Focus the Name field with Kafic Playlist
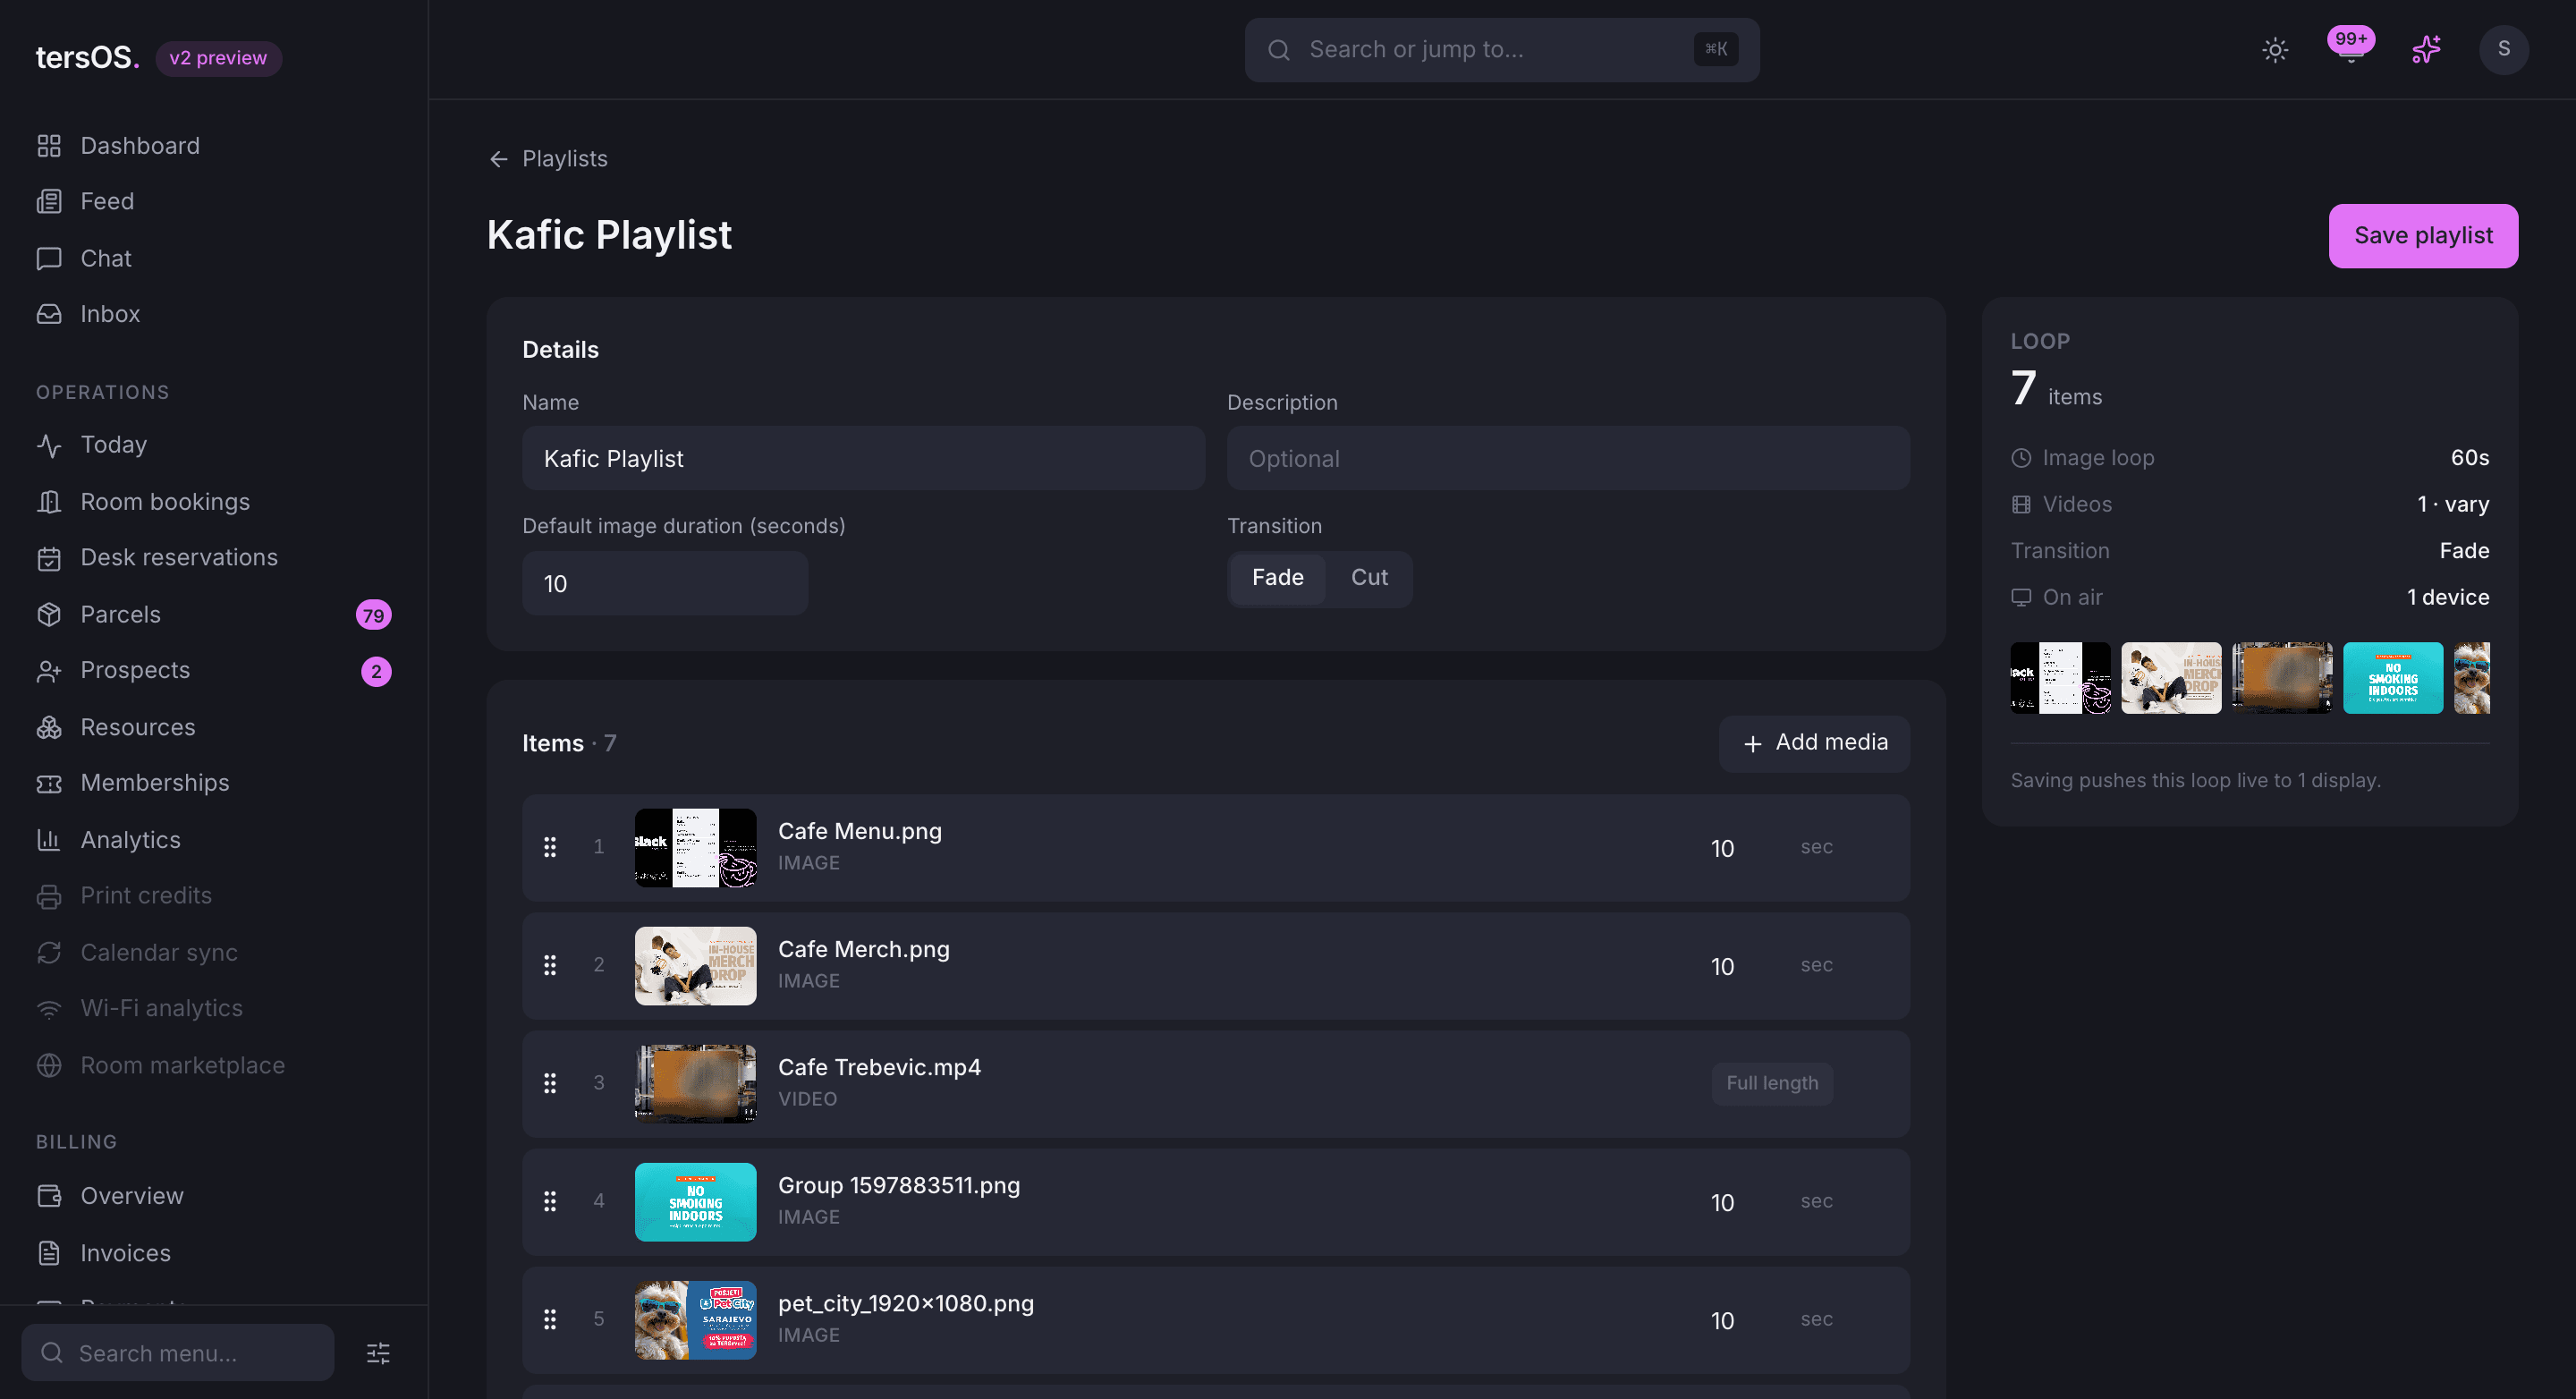This screenshot has width=2576, height=1399. 863,458
